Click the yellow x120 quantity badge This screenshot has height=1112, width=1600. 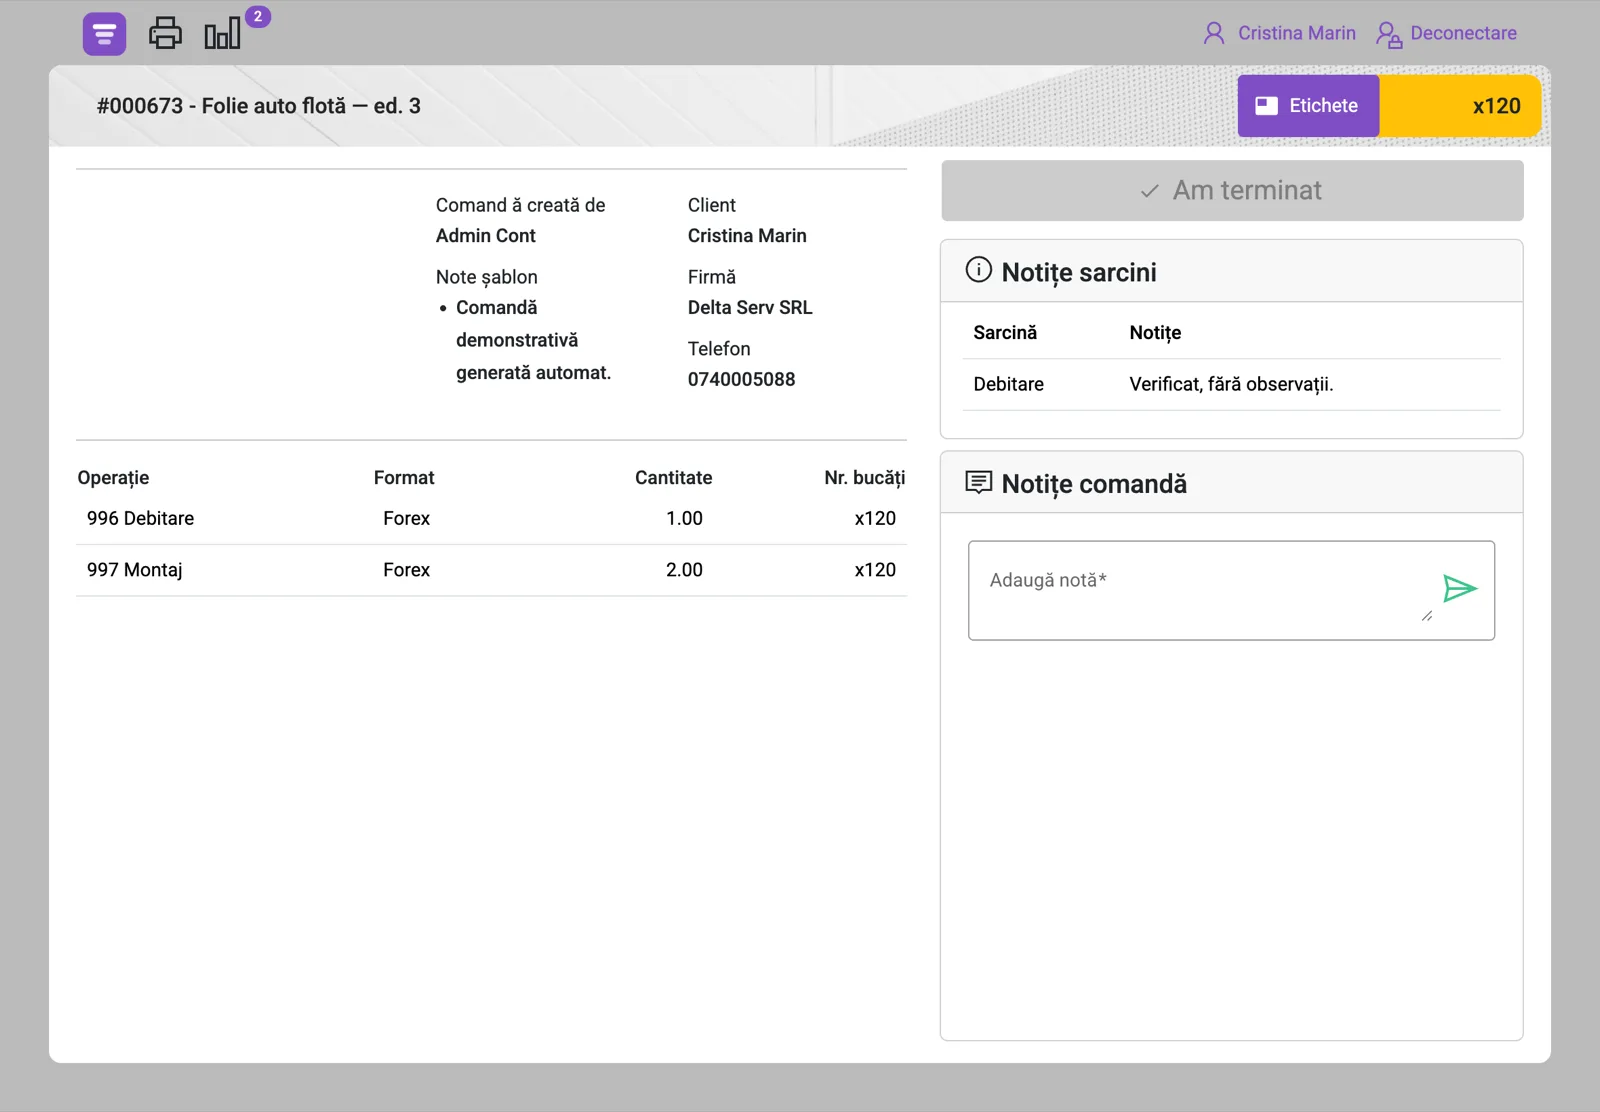(1460, 106)
